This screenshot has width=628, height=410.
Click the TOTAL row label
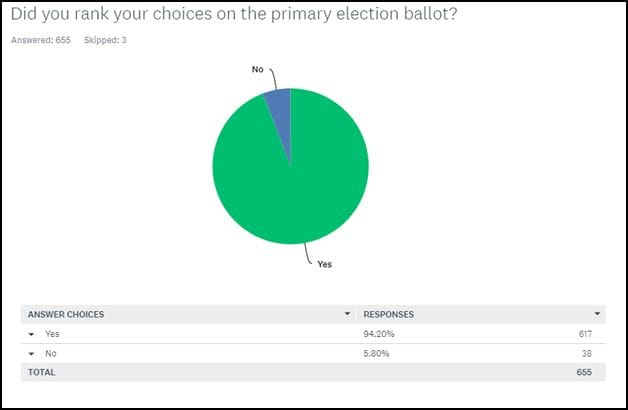pos(42,372)
